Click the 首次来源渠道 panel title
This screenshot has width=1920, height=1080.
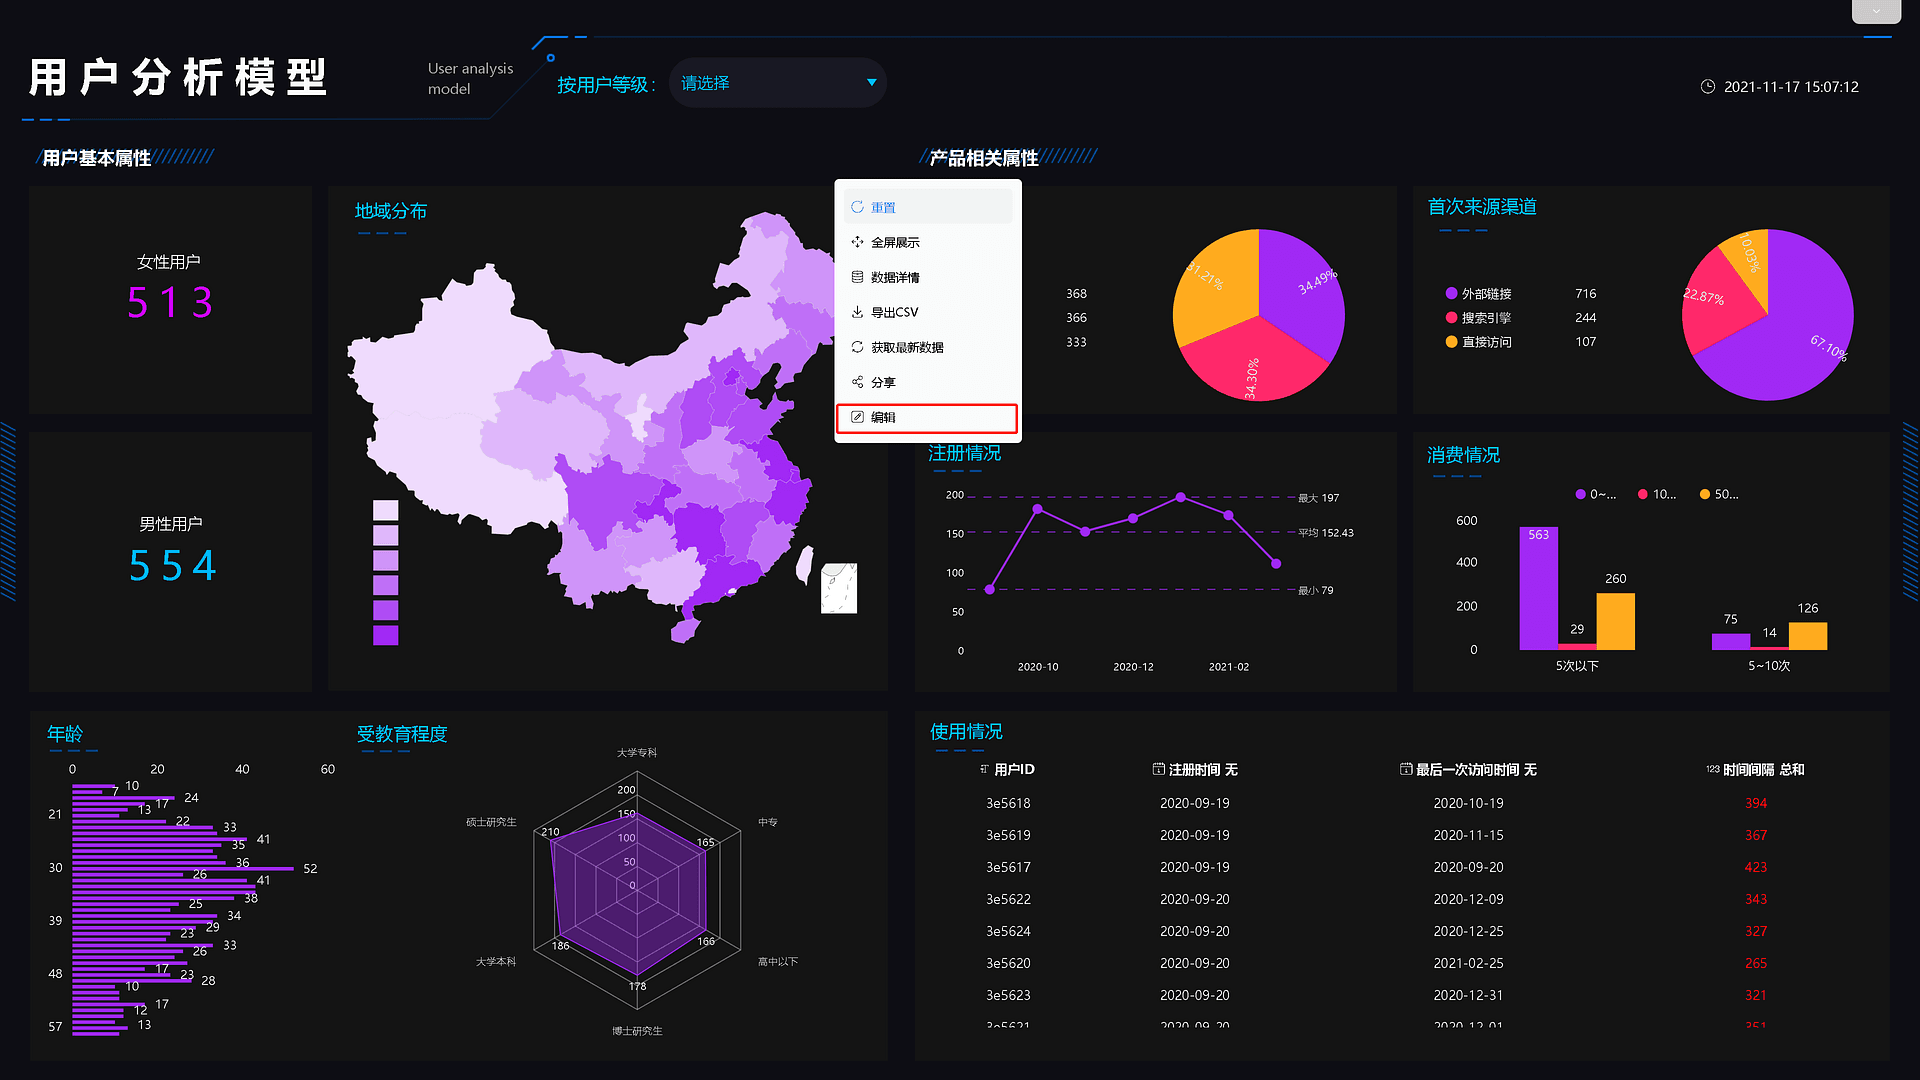click(1482, 207)
